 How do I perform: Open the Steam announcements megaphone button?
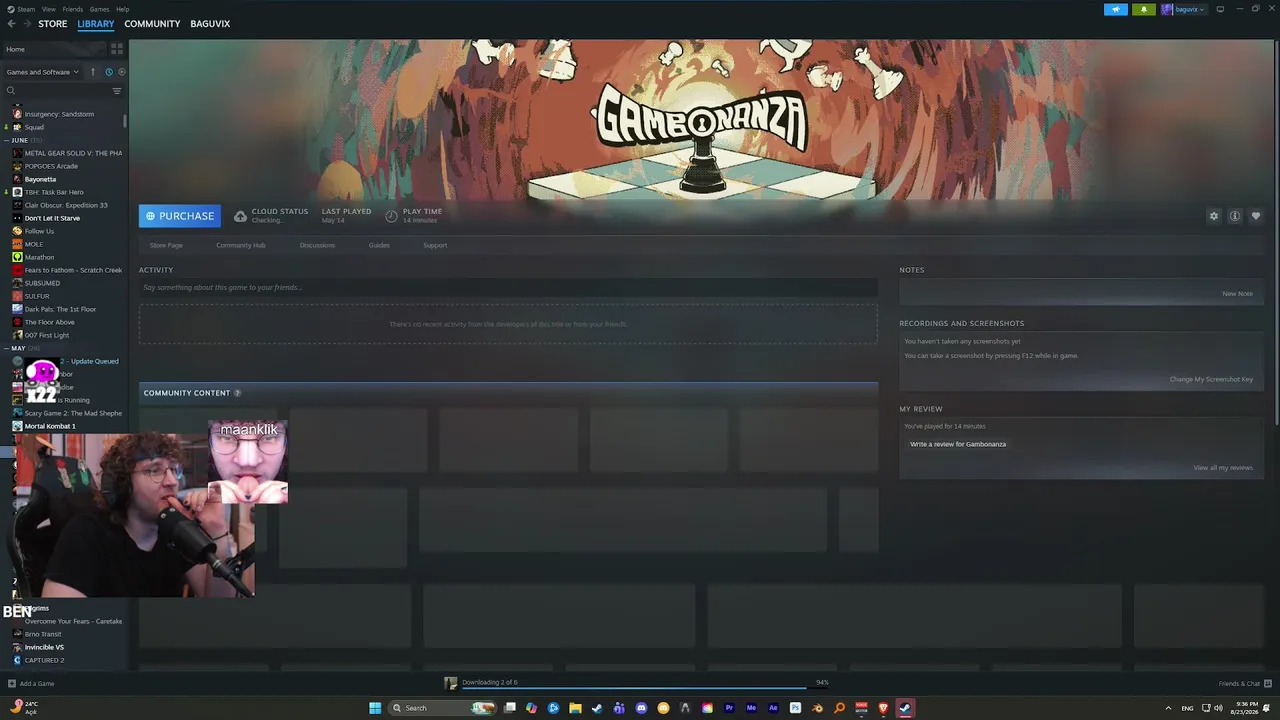click(1116, 9)
